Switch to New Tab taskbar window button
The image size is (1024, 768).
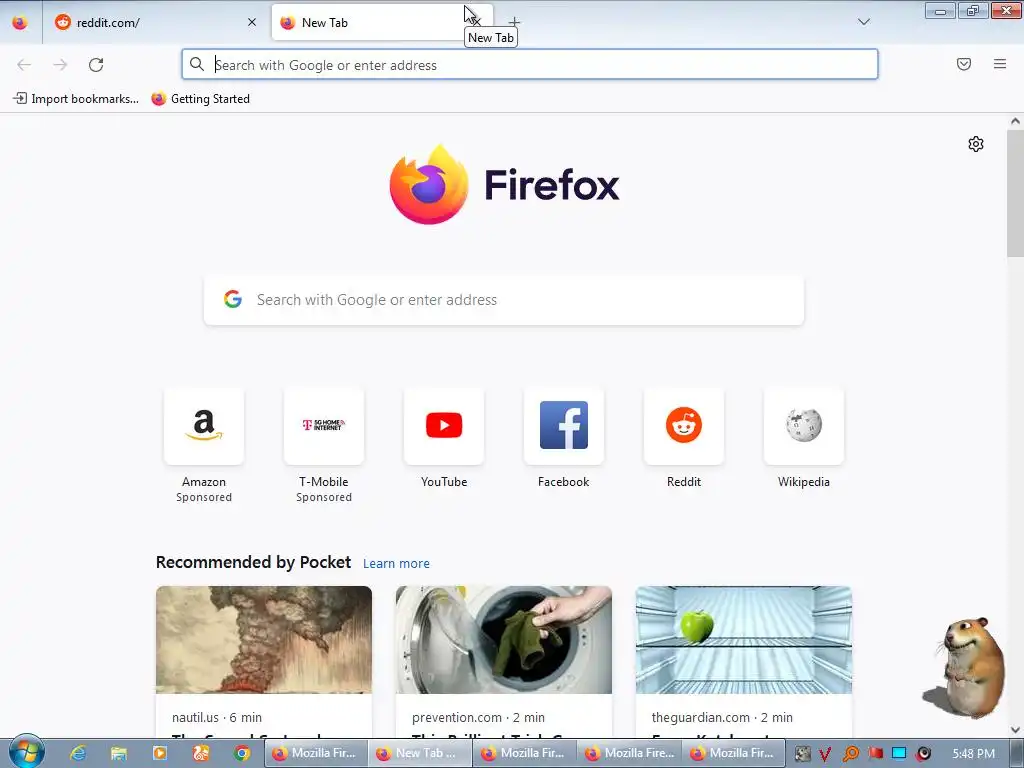pyautogui.click(x=420, y=753)
